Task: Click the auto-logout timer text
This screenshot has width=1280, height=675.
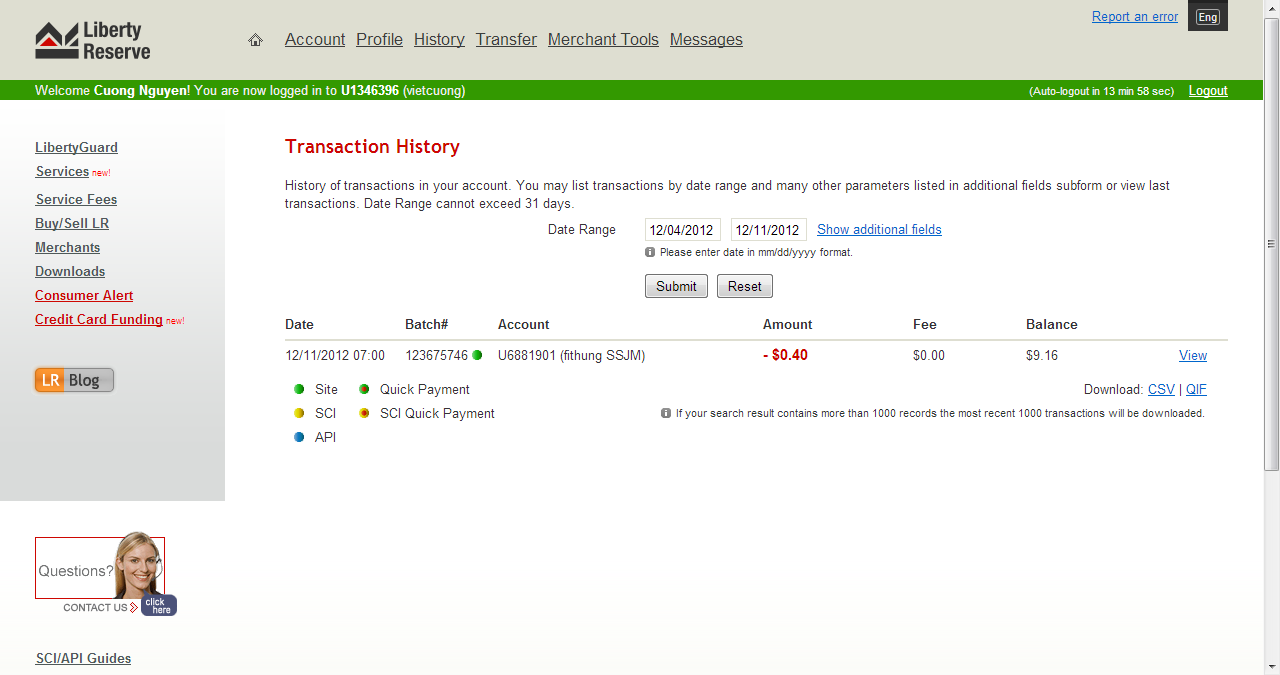Action: (x=1101, y=91)
